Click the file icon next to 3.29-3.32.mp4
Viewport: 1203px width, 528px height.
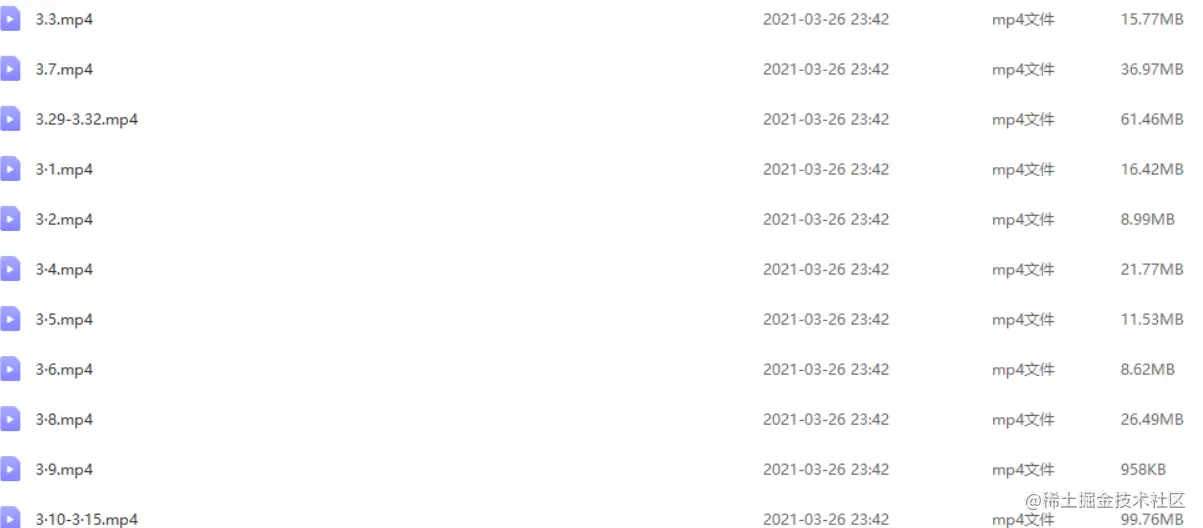click(10, 119)
